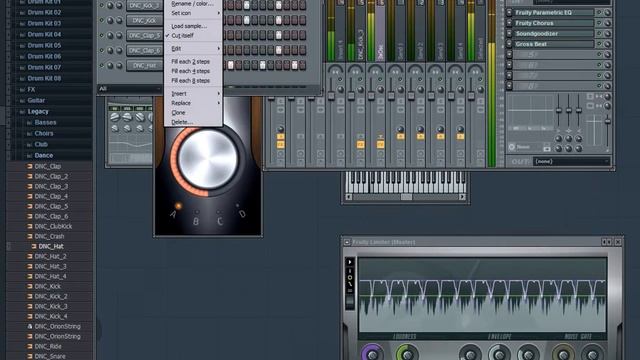
Task: Click the rightmost knob in the Fruity Limiter bottom row
Action: 593,354
